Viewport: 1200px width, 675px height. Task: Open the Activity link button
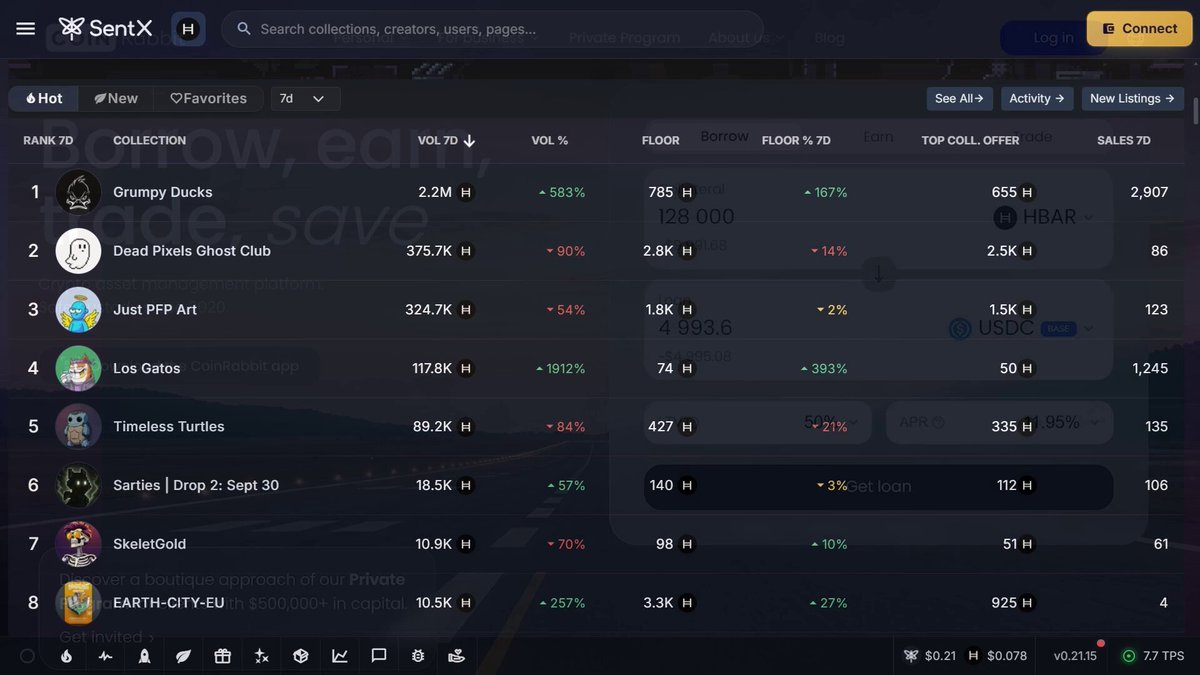tap(1037, 99)
